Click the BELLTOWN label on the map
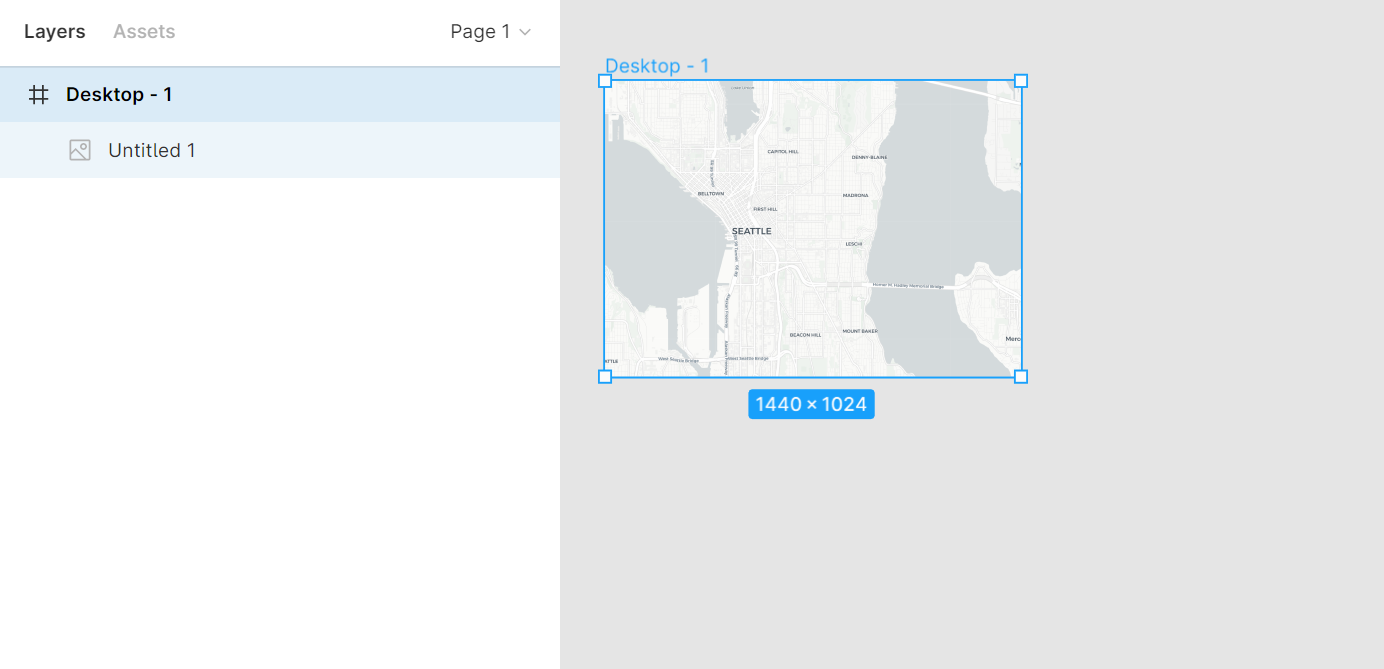The image size is (1384, 669). [711, 194]
